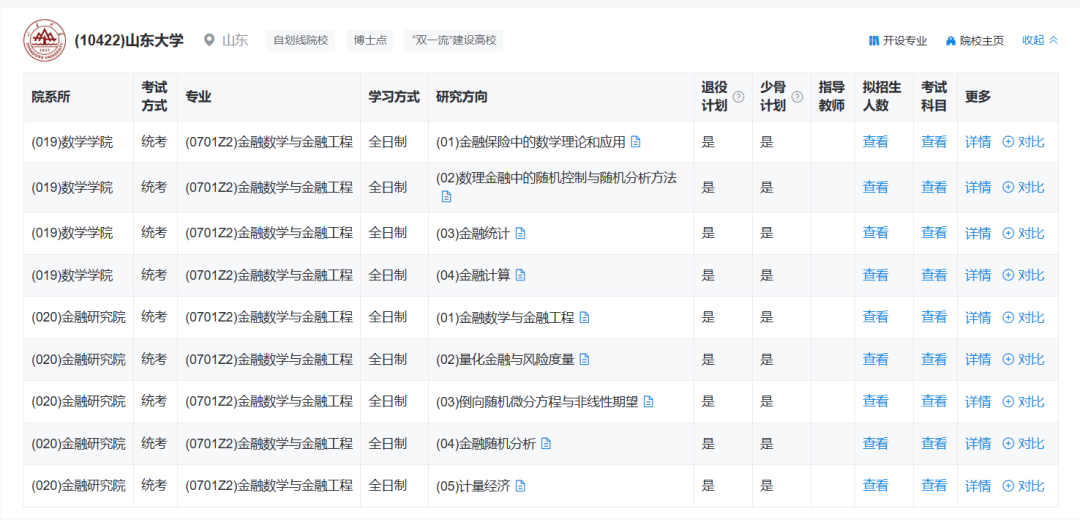View 拟招生人数 for 数理金融中的随机控制 row

[875, 187]
